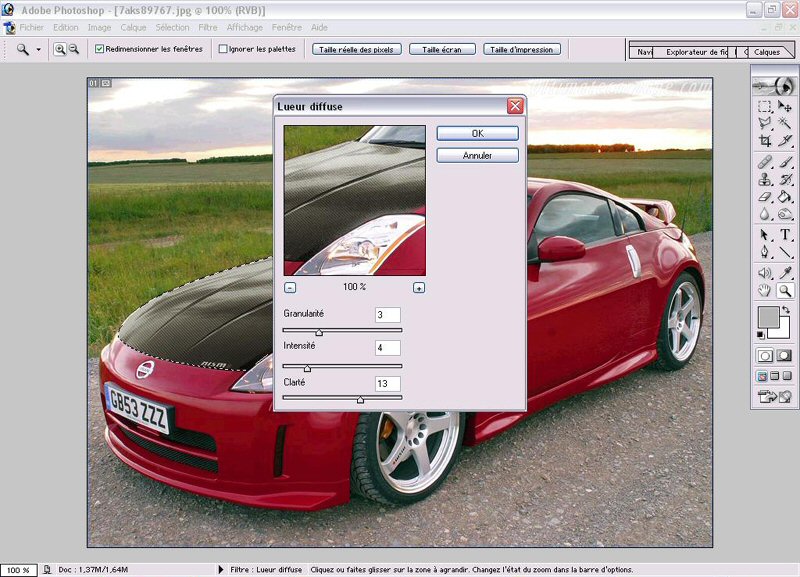This screenshot has height=577, width=800.
Task: Zoom out the filter preview with minus button
Action: pyautogui.click(x=290, y=288)
